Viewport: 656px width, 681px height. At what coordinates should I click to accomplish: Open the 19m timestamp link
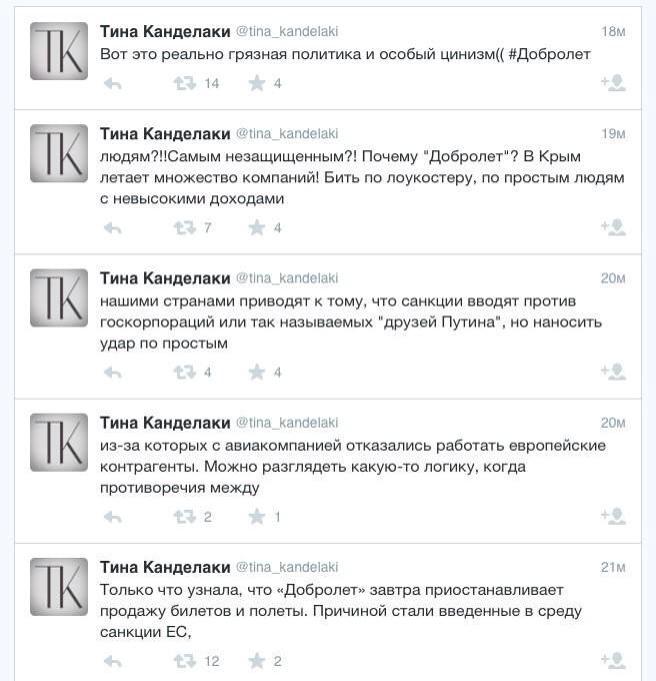[613, 134]
